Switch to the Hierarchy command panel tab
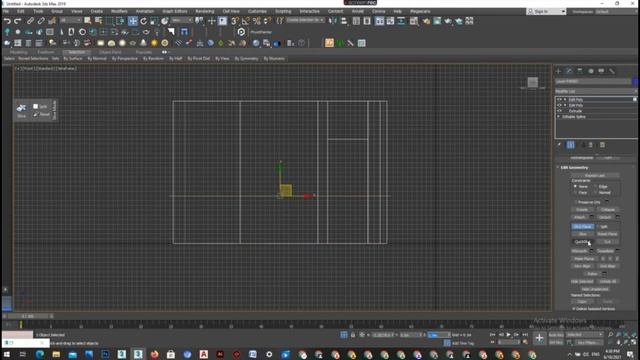Image resolution: width=640 pixels, height=360 pixels. click(x=580, y=71)
